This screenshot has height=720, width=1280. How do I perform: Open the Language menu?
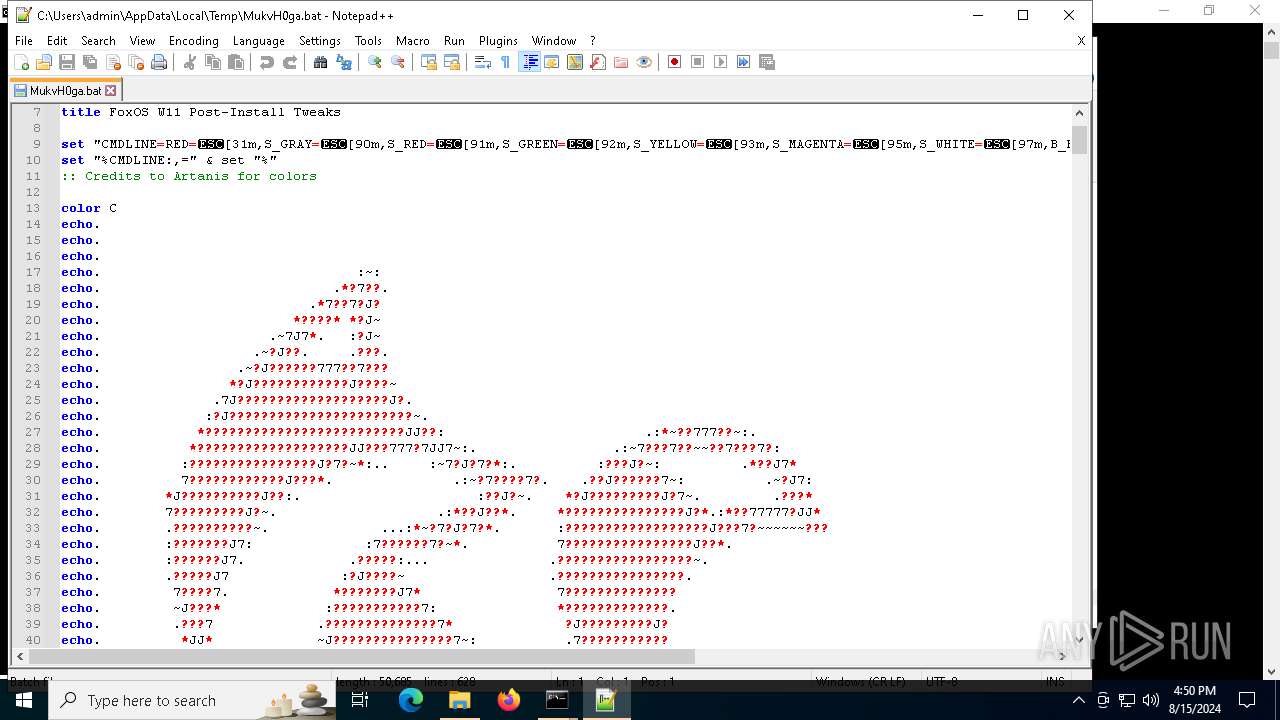pyautogui.click(x=258, y=41)
